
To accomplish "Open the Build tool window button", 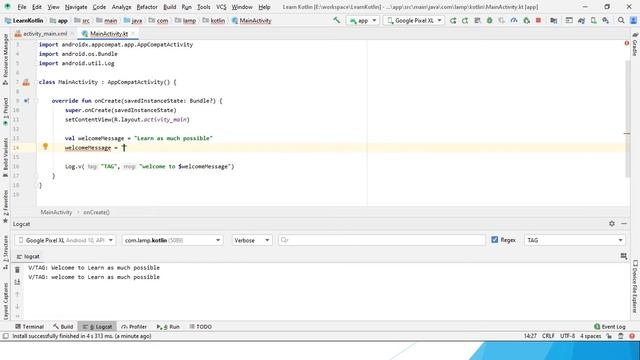I will tap(63, 327).
